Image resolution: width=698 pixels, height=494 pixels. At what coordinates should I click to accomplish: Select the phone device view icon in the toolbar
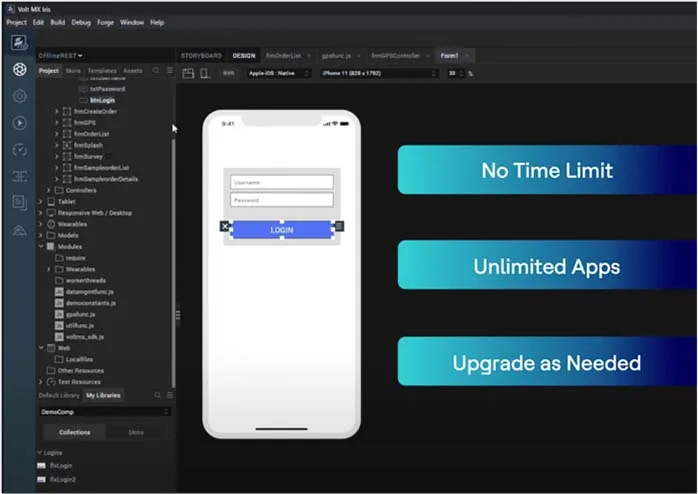tap(205, 73)
